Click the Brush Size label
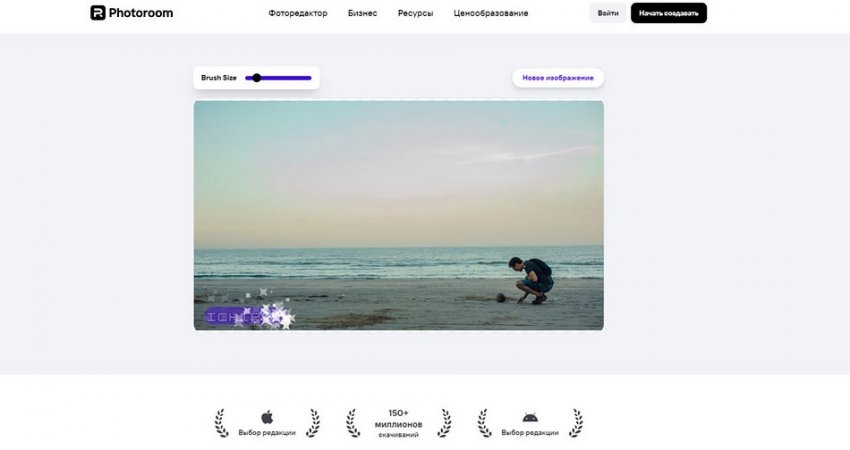Viewport: 850px width, 450px height. 218,77
